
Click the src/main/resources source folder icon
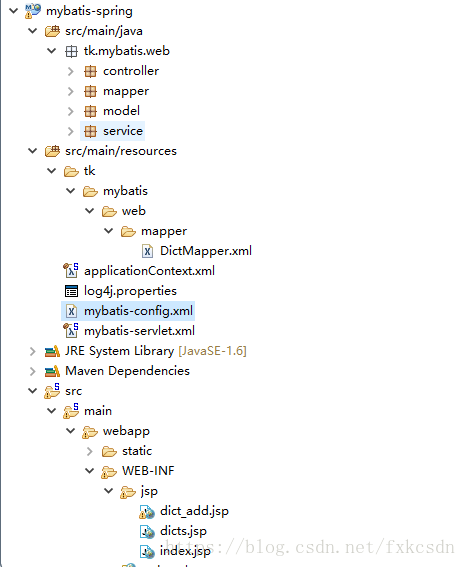52,151
